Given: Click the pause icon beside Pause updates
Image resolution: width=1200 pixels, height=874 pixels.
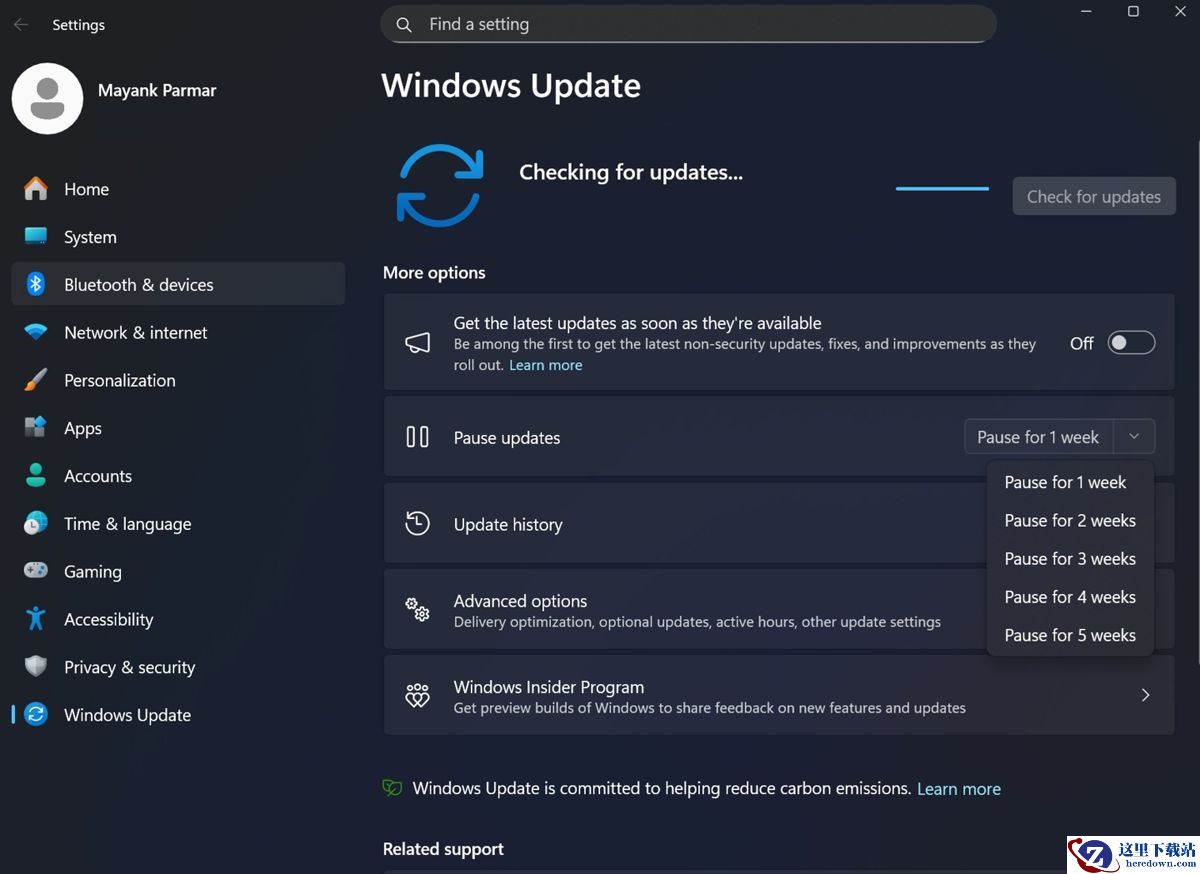Looking at the screenshot, I should coord(418,437).
